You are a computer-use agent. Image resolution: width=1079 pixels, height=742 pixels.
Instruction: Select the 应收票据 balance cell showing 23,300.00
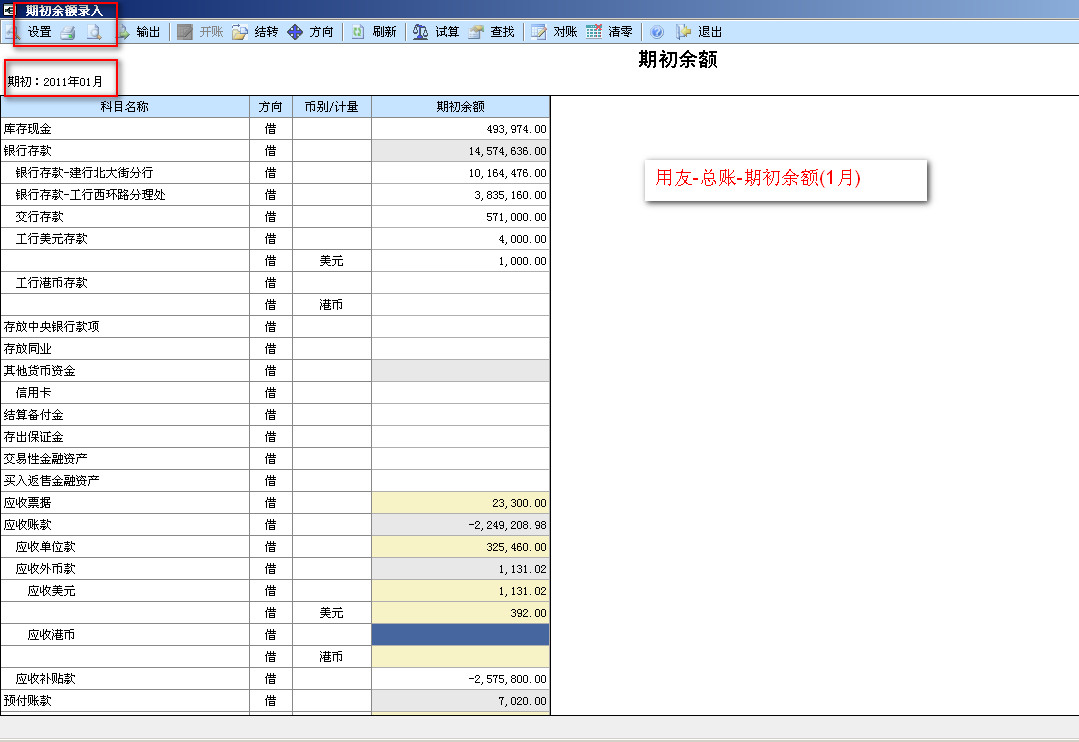(460, 503)
